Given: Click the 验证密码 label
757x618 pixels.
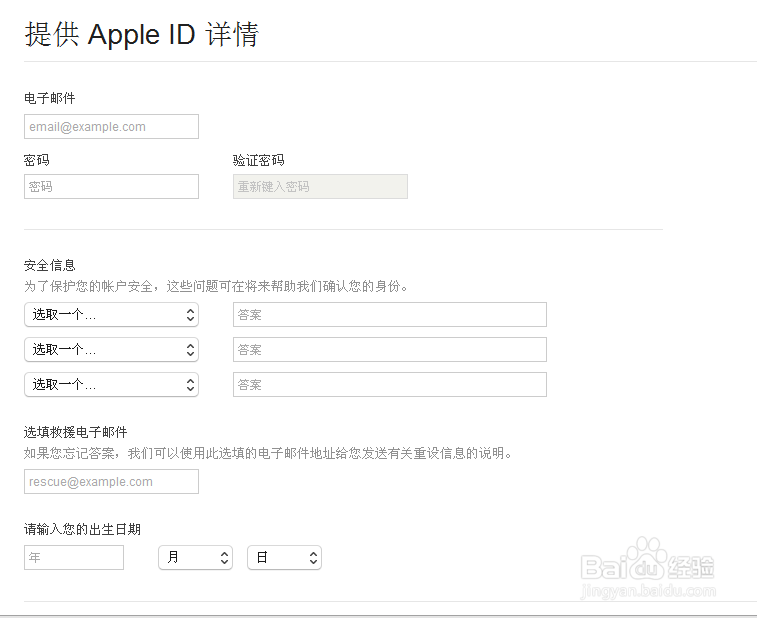Looking at the screenshot, I should (259, 160).
